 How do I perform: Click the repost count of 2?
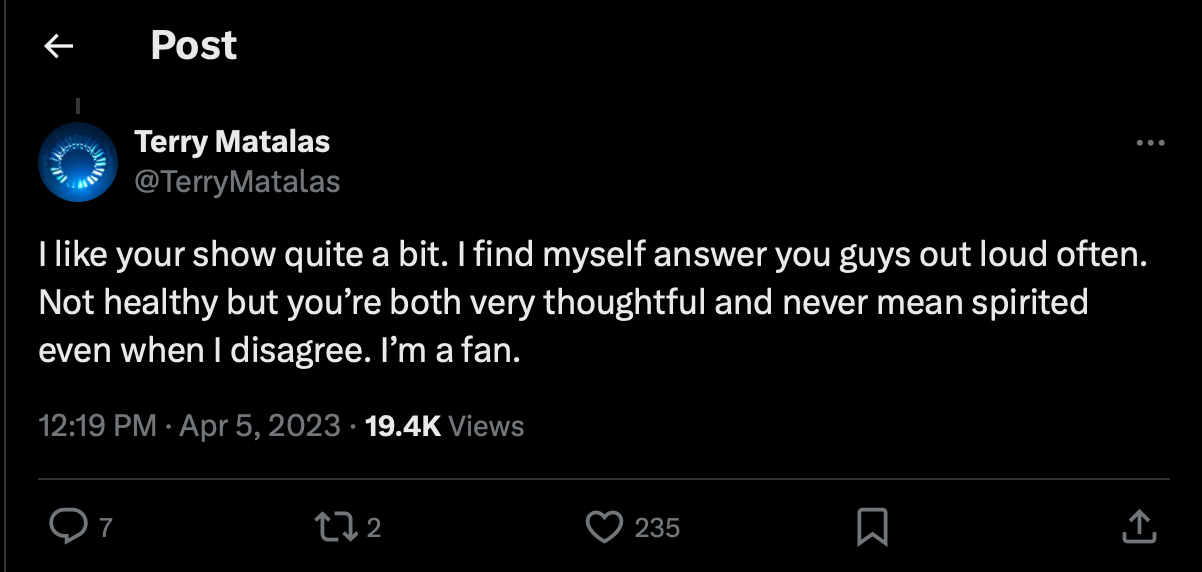click(373, 527)
